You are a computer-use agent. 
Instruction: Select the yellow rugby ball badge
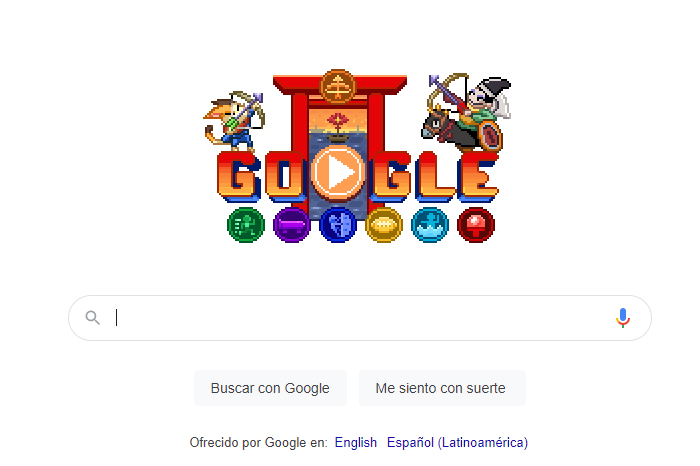[384, 225]
